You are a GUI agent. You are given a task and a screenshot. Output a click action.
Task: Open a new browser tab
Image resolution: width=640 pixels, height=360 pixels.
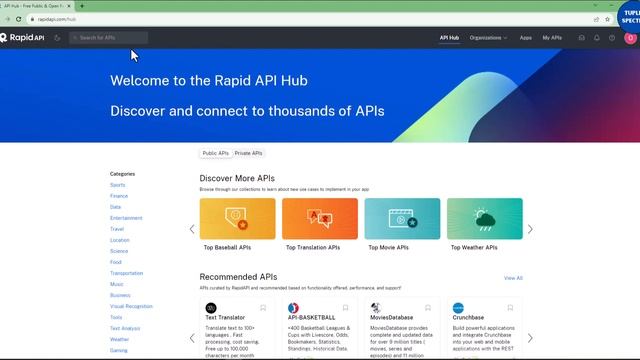(x=82, y=6)
